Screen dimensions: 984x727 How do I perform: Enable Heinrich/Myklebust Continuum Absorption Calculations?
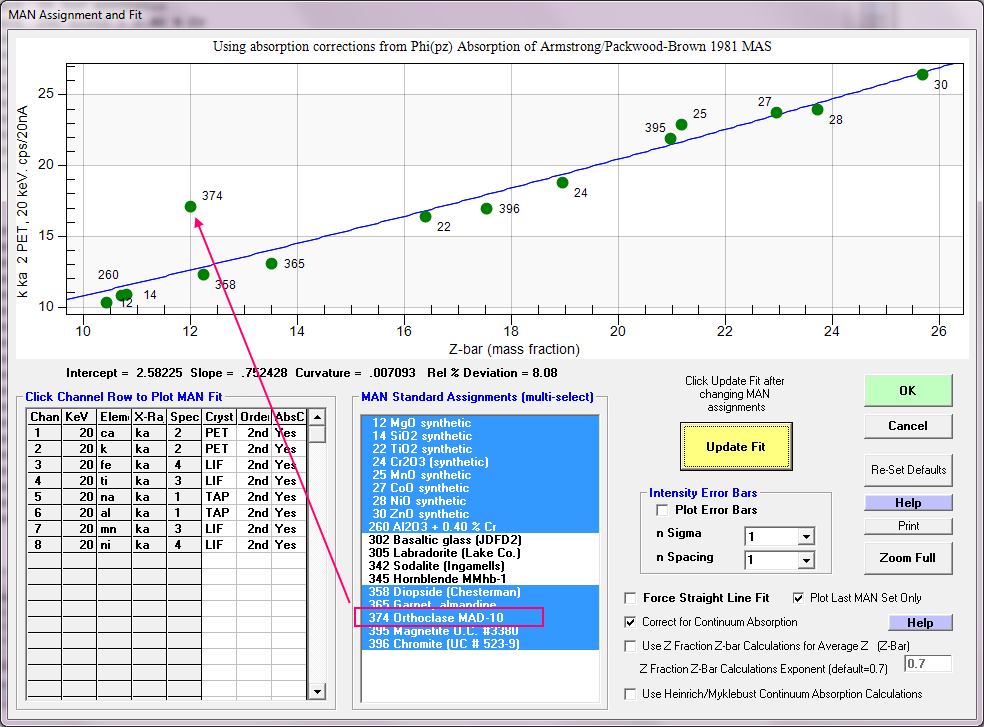(631, 694)
